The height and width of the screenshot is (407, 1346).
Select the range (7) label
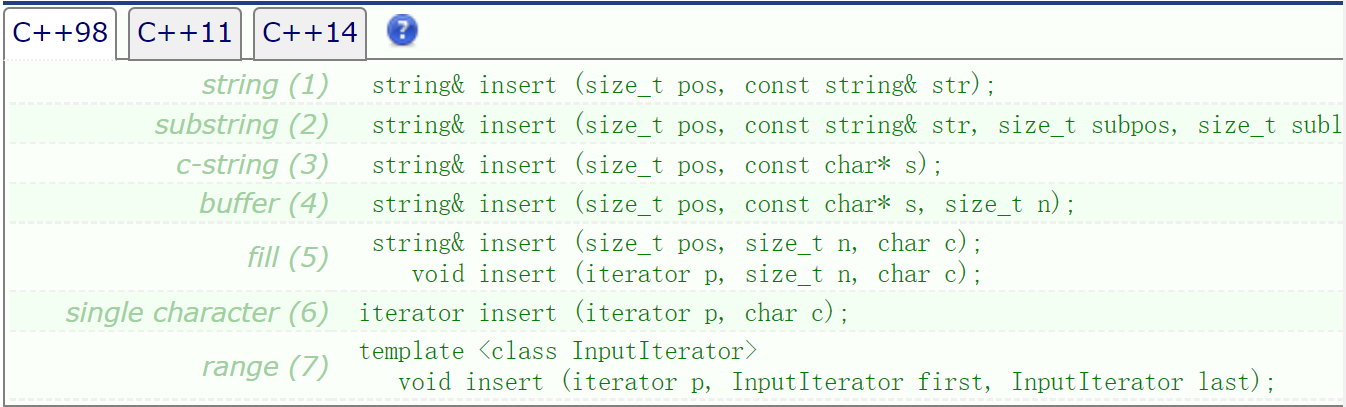click(265, 367)
